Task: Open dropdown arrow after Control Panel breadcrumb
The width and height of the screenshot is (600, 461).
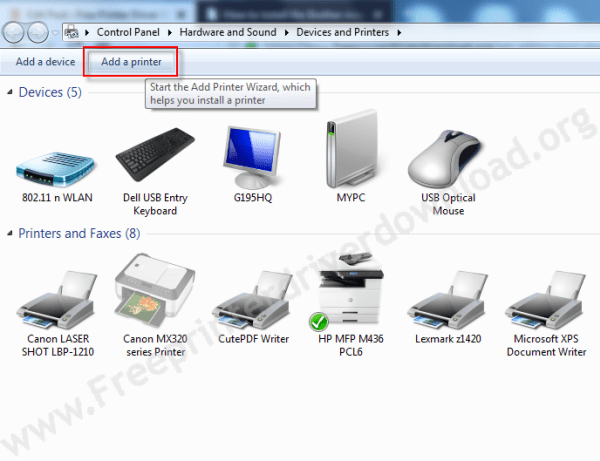Action: point(170,33)
